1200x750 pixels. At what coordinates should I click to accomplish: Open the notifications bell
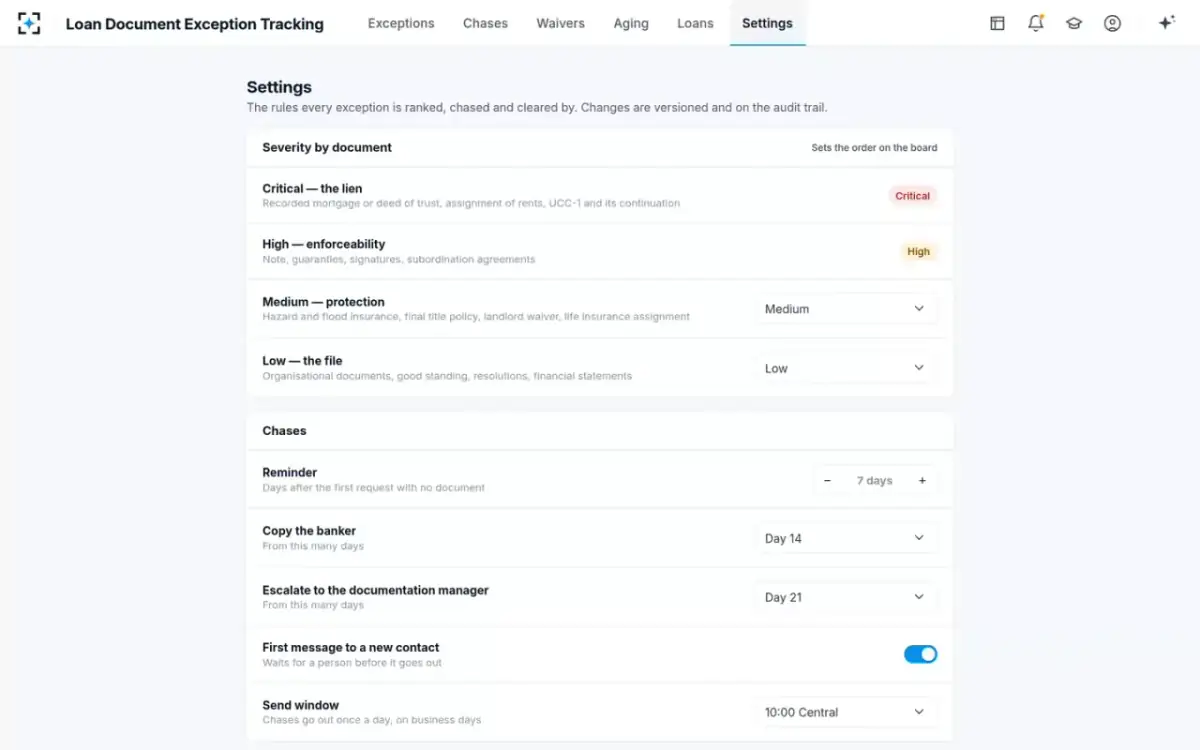1036,23
